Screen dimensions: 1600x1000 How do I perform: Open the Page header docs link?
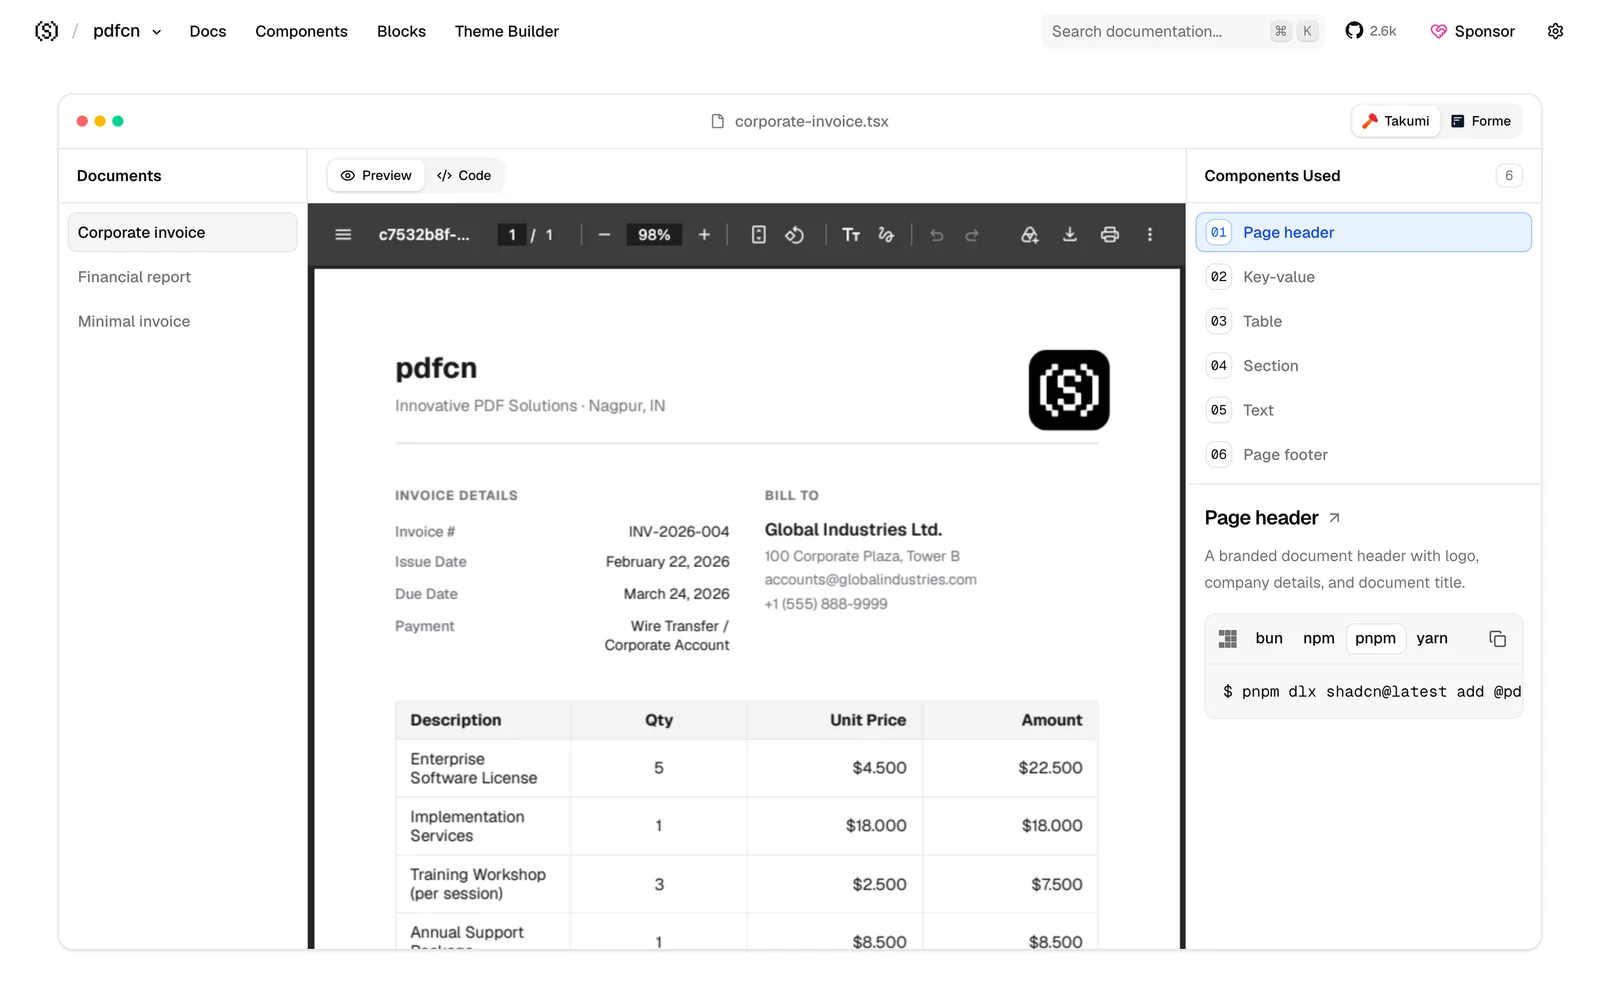tap(1273, 518)
